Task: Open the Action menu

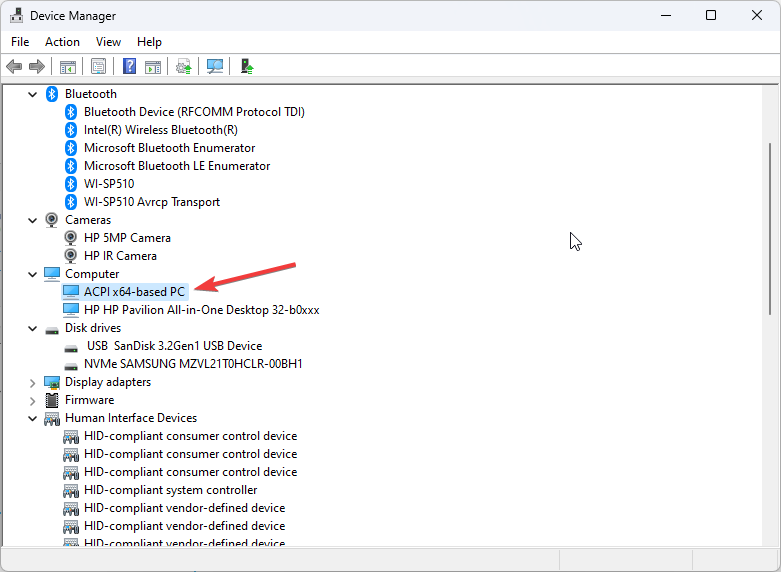Action: tap(62, 42)
